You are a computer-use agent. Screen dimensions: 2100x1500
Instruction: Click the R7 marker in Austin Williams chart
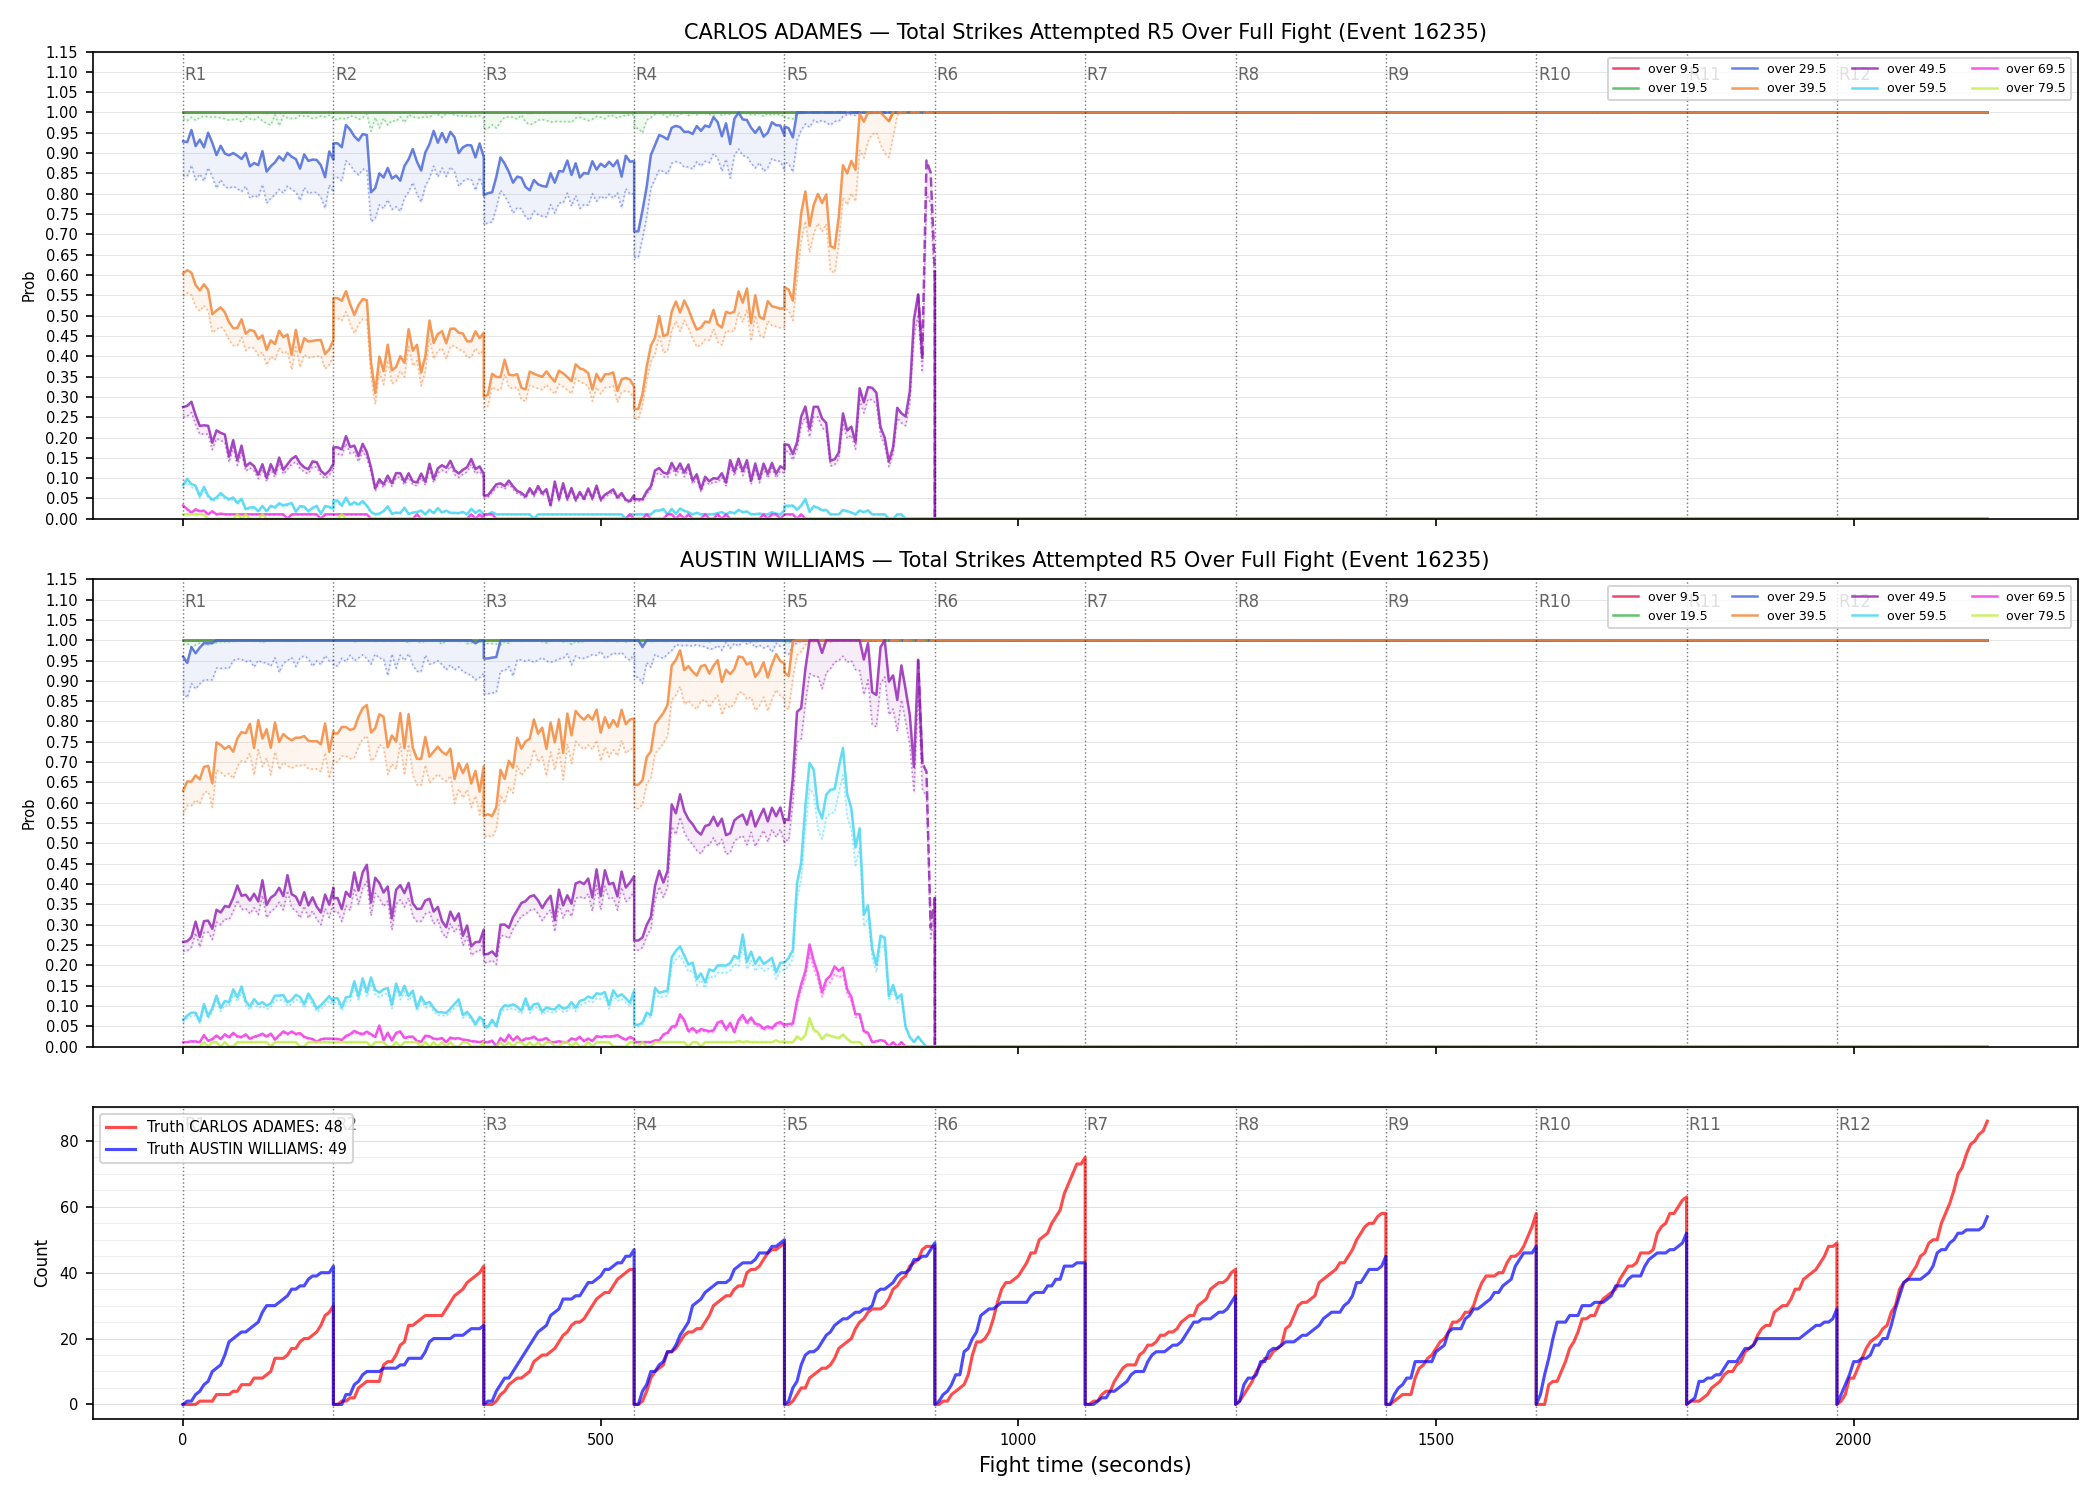[x=1097, y=601]
